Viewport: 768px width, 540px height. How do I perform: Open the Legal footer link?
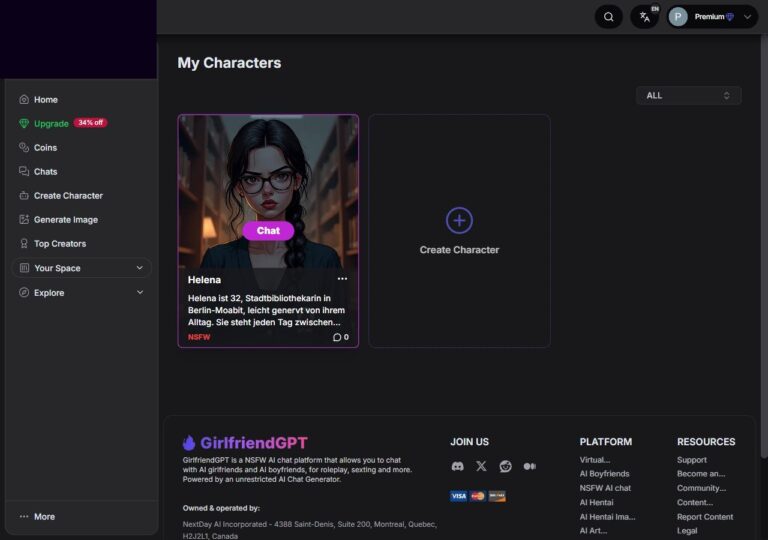click(x=687, y=531)
